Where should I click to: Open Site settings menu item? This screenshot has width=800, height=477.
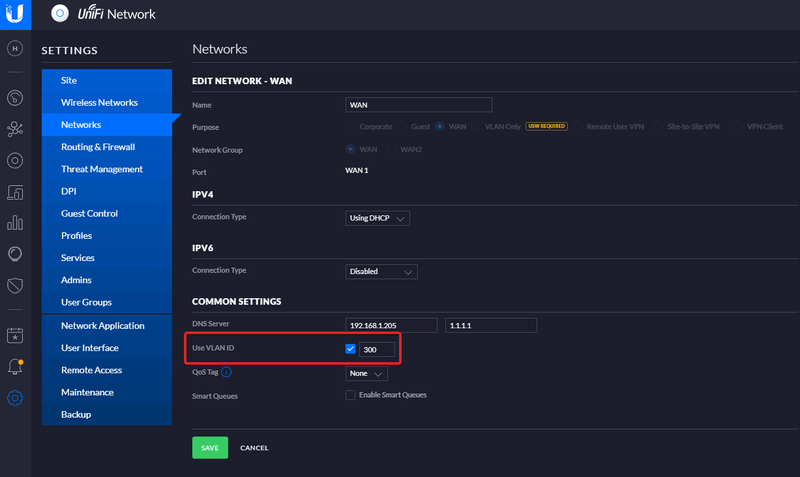[x=107, y=80]
